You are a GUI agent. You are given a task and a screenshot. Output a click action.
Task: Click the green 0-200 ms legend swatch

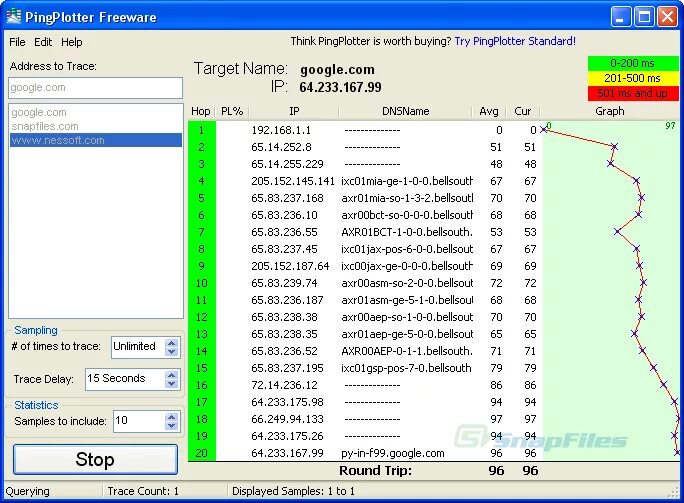pyautogui.click(x=633, y=63)
